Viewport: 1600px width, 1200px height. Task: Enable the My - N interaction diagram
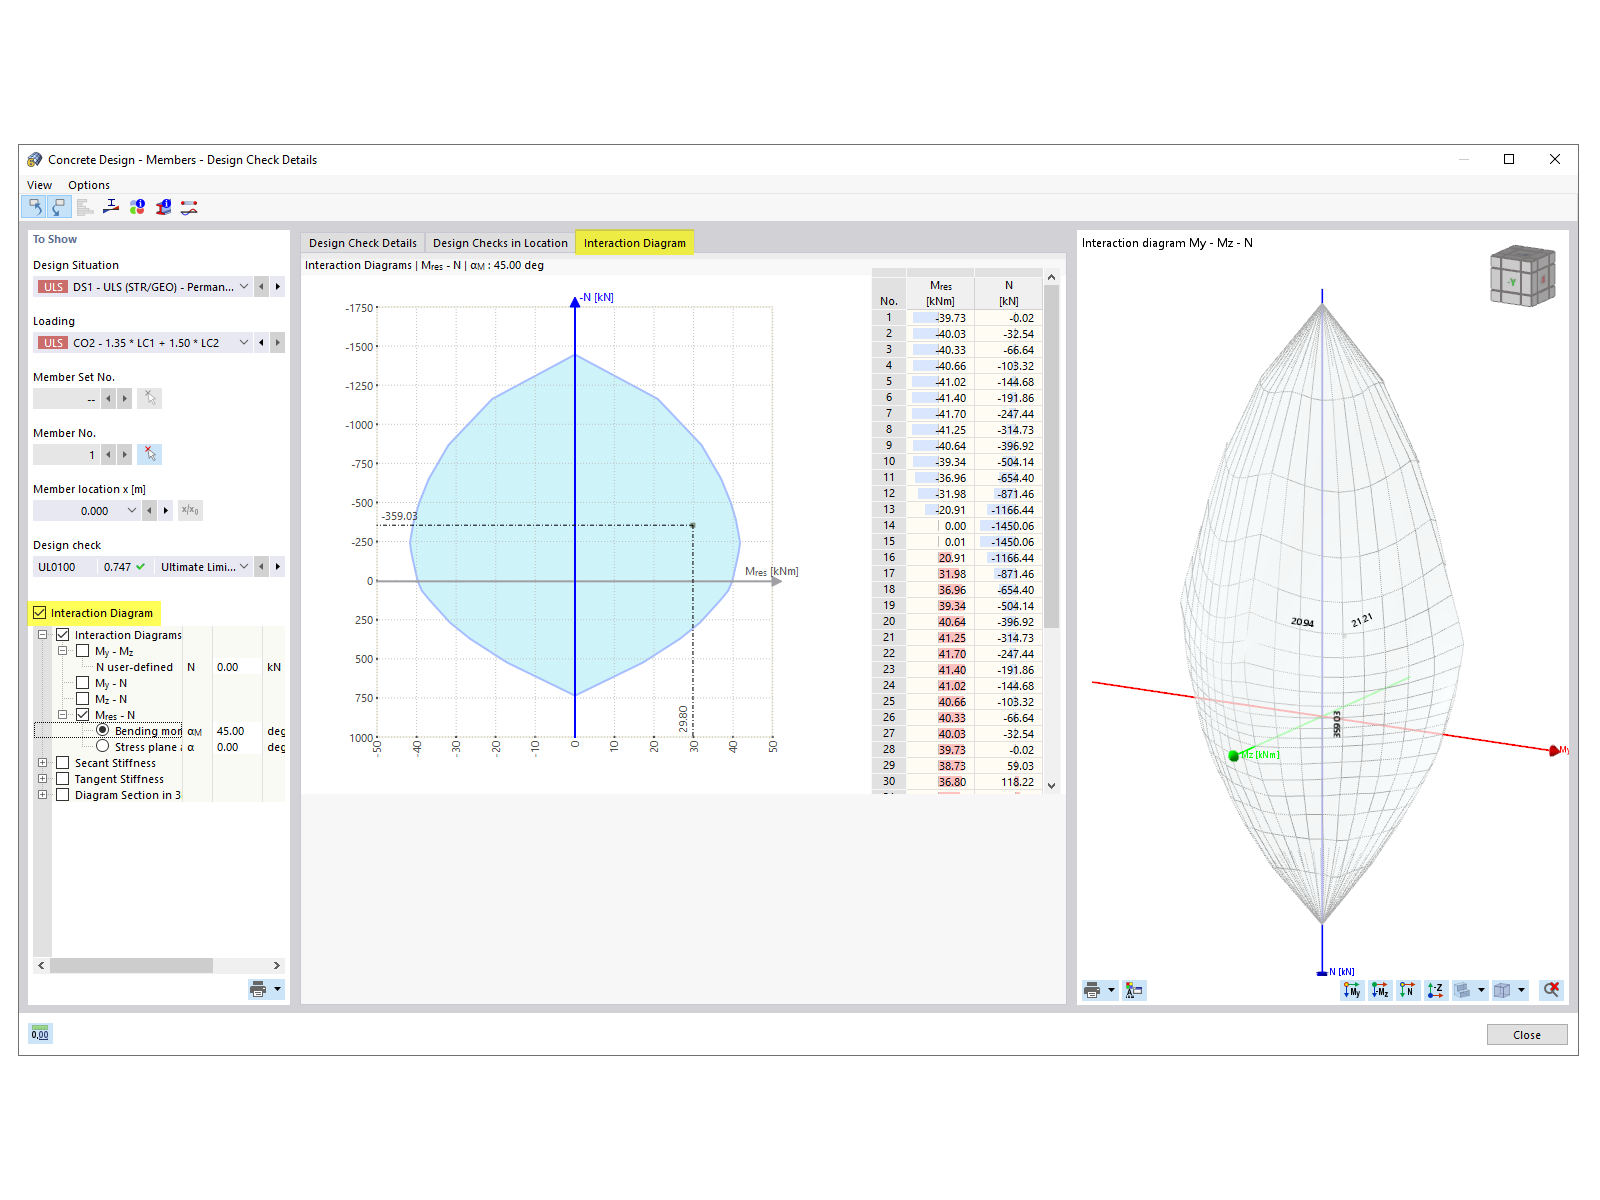tap(84, 682)
